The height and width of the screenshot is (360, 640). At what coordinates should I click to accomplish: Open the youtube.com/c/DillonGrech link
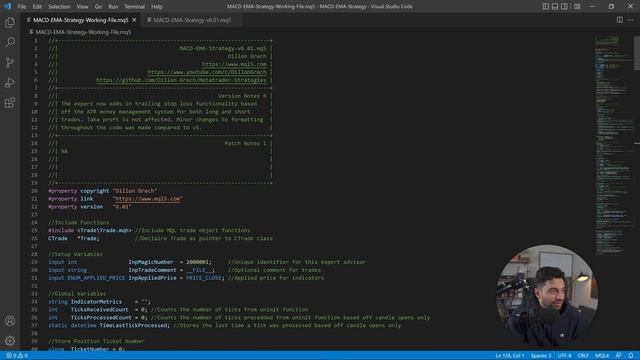point(207,72)
